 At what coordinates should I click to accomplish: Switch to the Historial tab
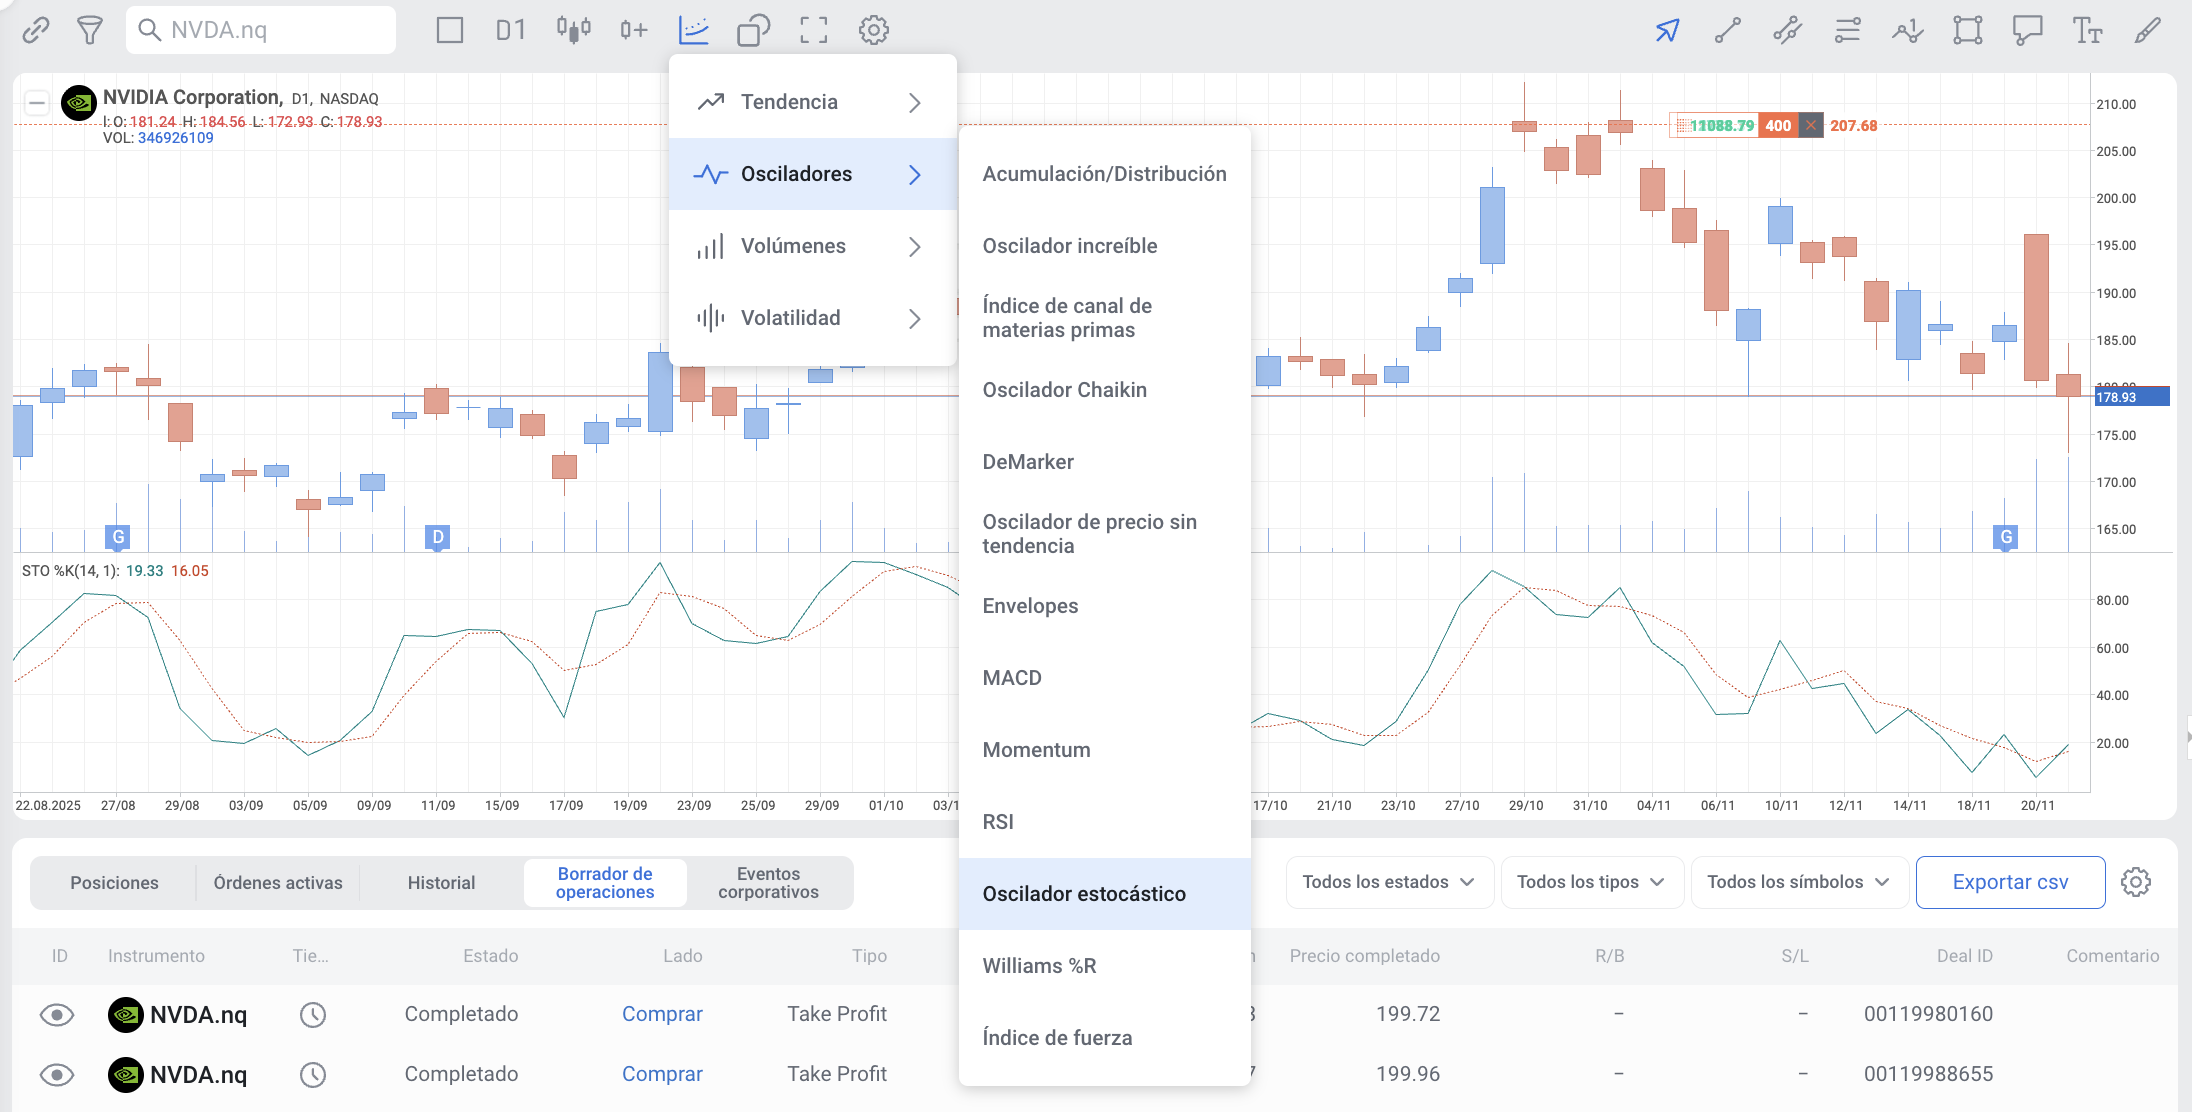tap(441, 883)
